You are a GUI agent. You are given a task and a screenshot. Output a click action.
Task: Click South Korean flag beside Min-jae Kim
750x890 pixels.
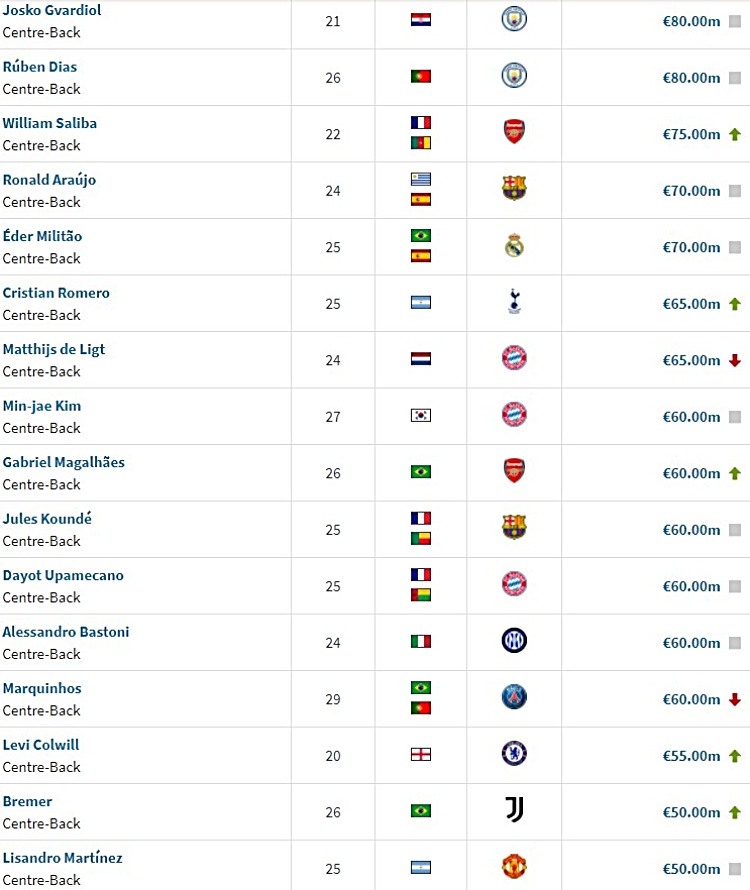(x=421, y=415)
